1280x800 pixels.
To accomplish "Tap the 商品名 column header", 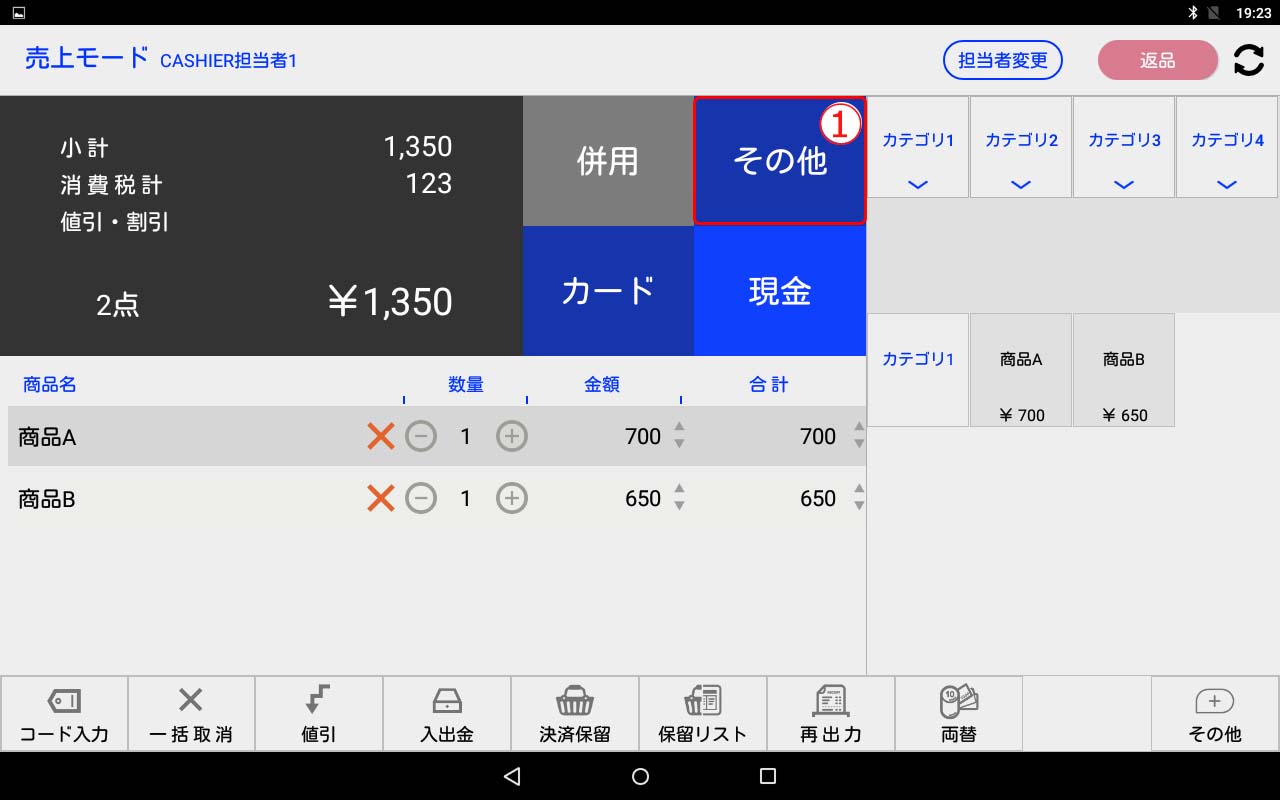I will click(x=50, y=385).
